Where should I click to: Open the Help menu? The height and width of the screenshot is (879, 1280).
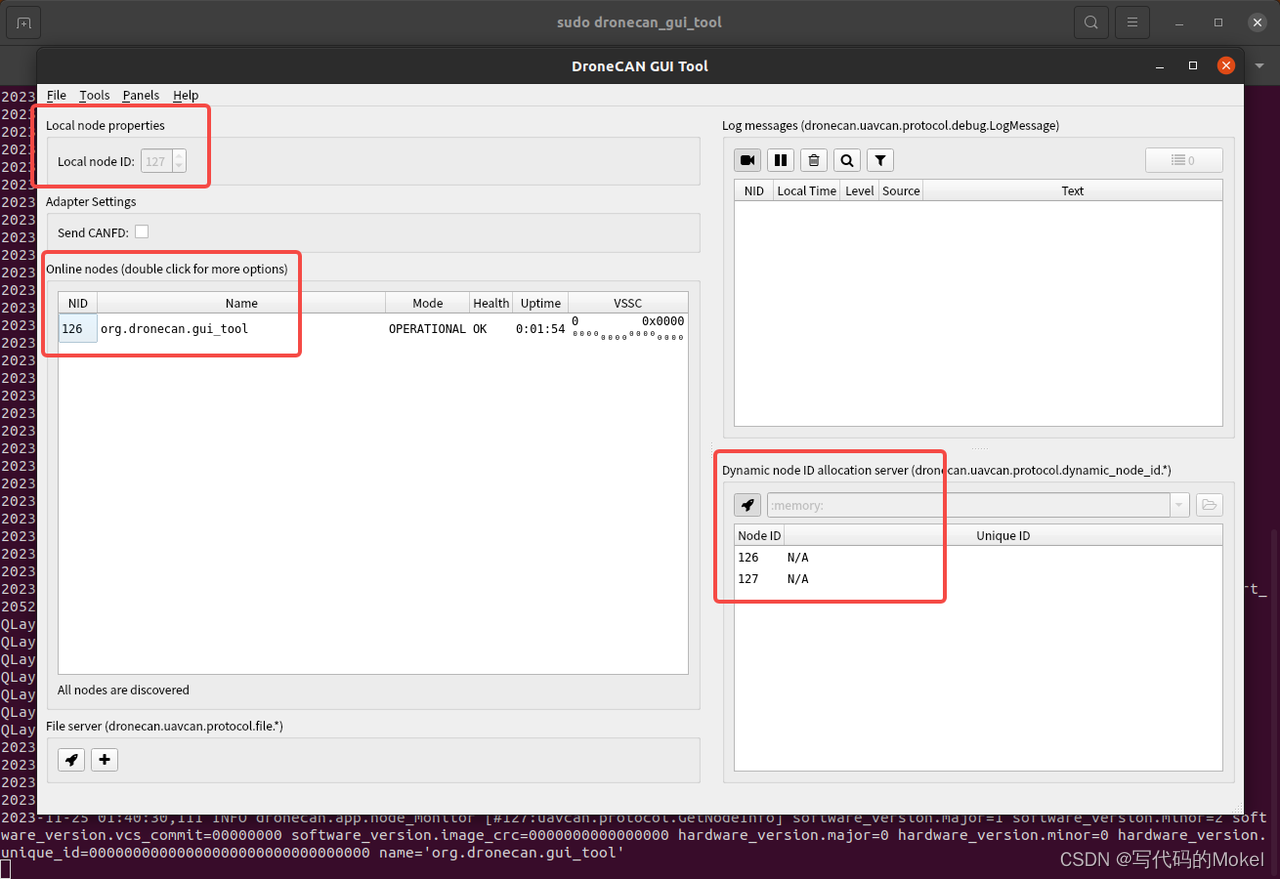[x=185, y=95]
